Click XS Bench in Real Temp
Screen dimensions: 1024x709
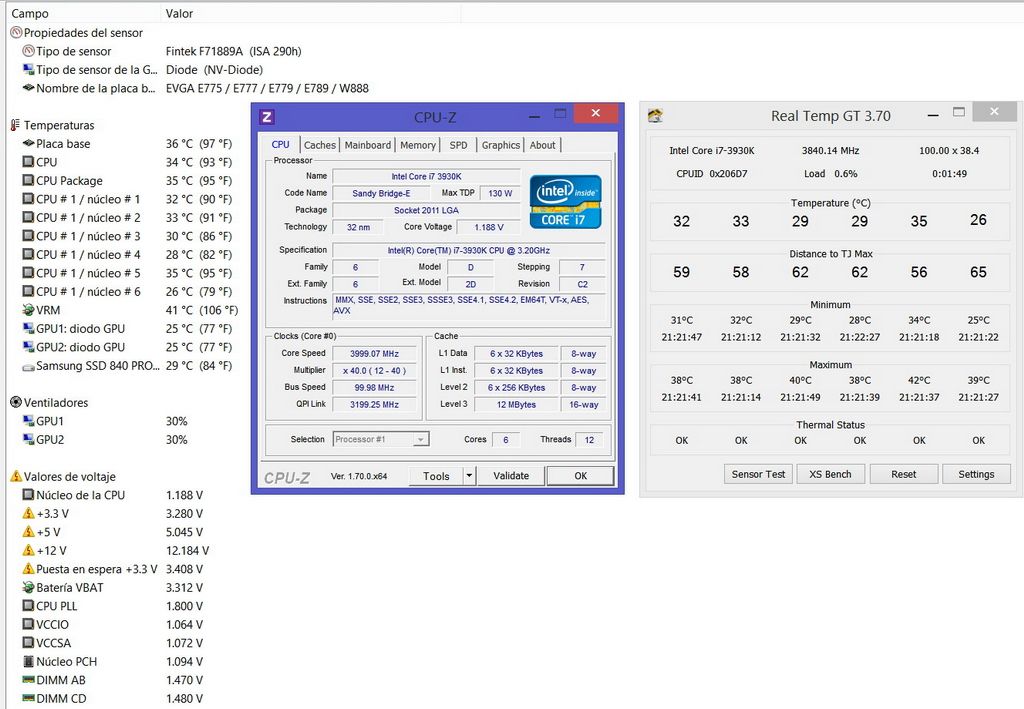coord(831,474)
